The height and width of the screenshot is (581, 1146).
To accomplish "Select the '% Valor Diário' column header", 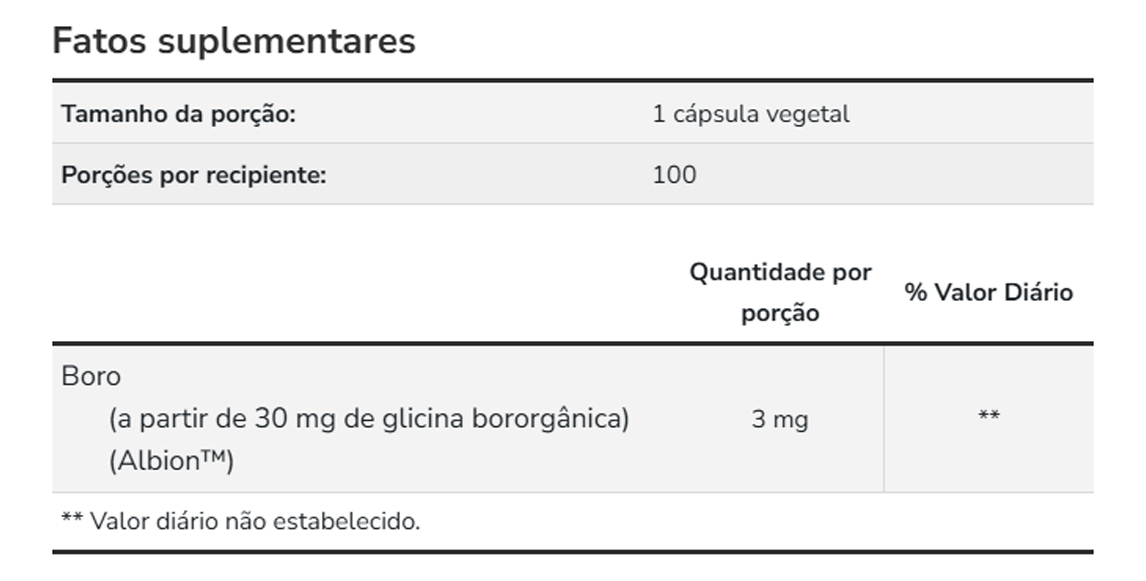I will [988, 292].
